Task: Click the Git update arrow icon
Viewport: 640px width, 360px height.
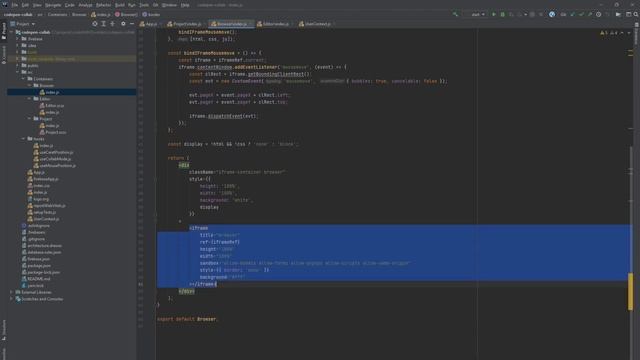Action: 572,14
